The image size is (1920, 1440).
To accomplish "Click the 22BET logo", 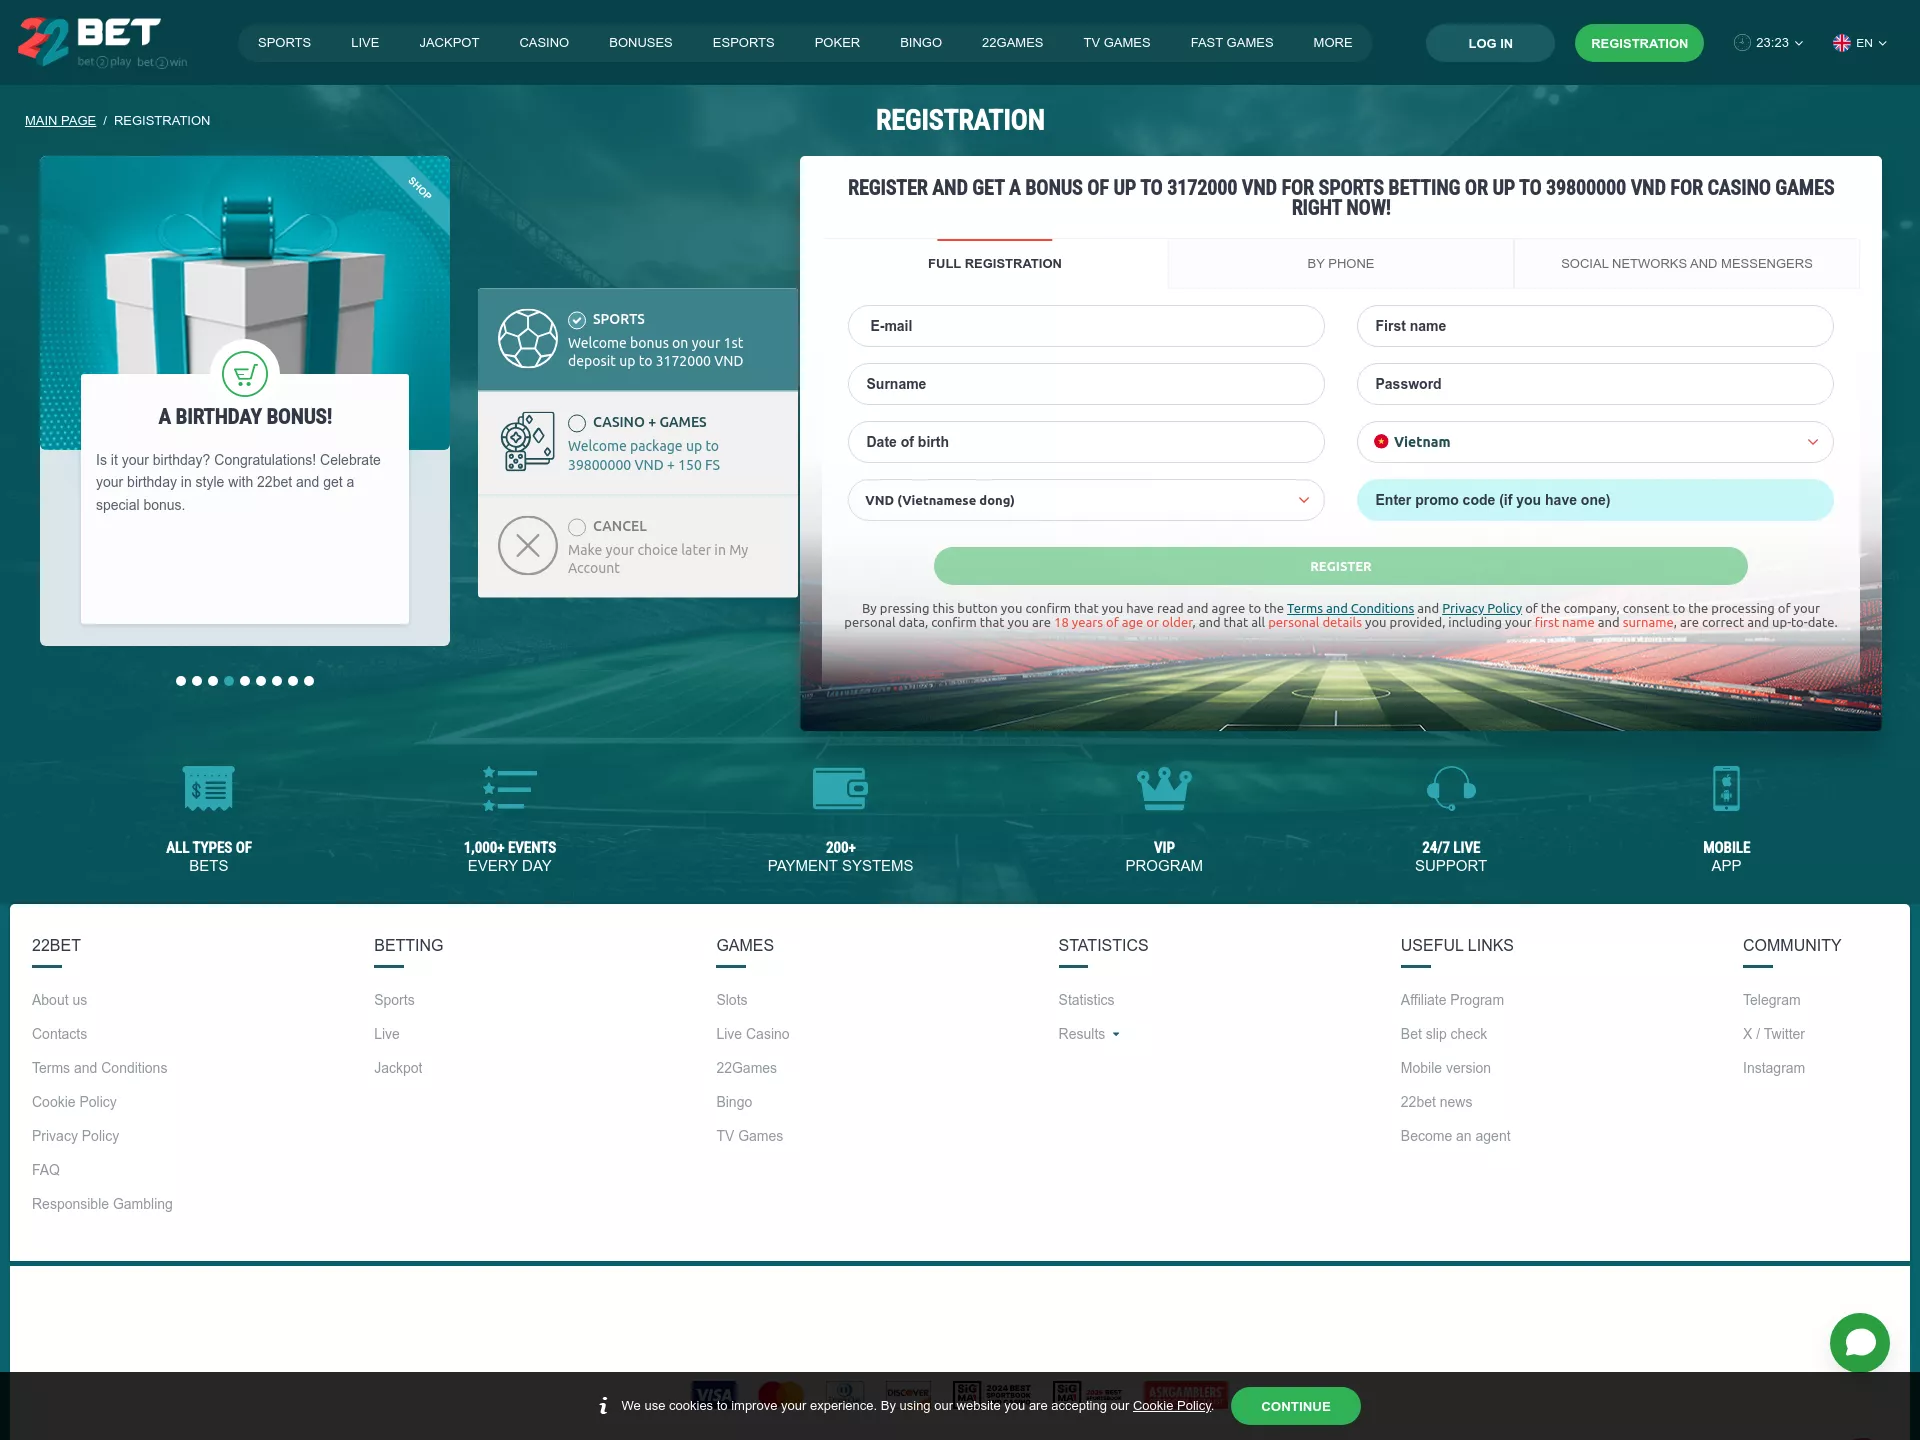I will click(102, 42).
